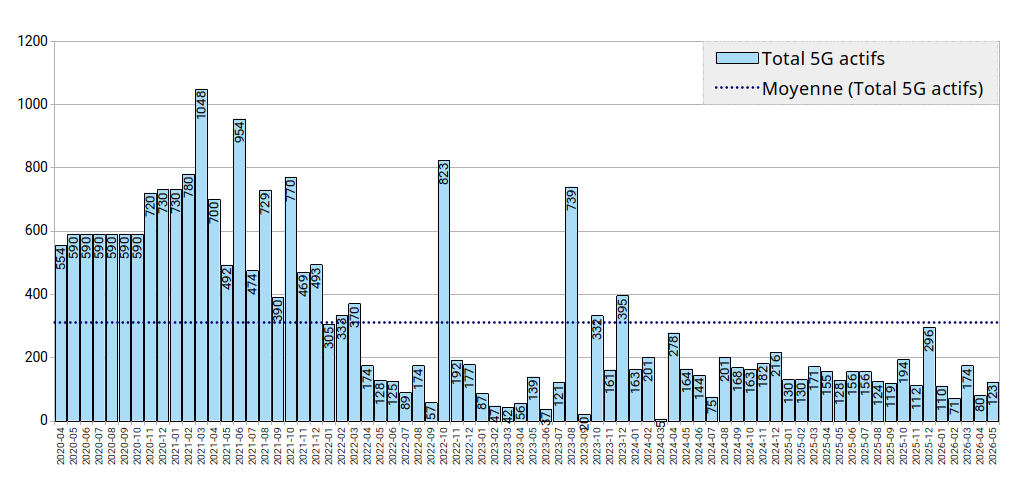
Task: Click the 823 bar for 2022-10
Action: click(x=444, y=290)
